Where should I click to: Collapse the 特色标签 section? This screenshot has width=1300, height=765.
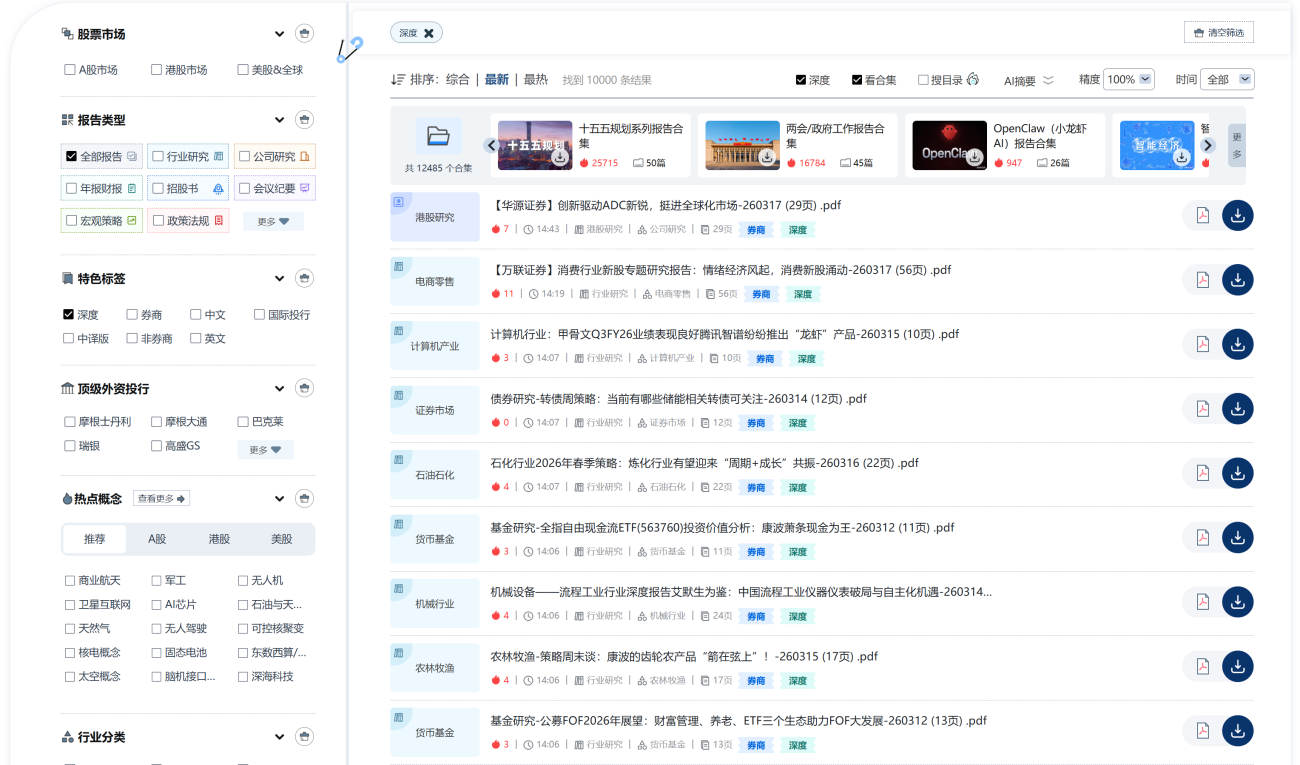280,279
